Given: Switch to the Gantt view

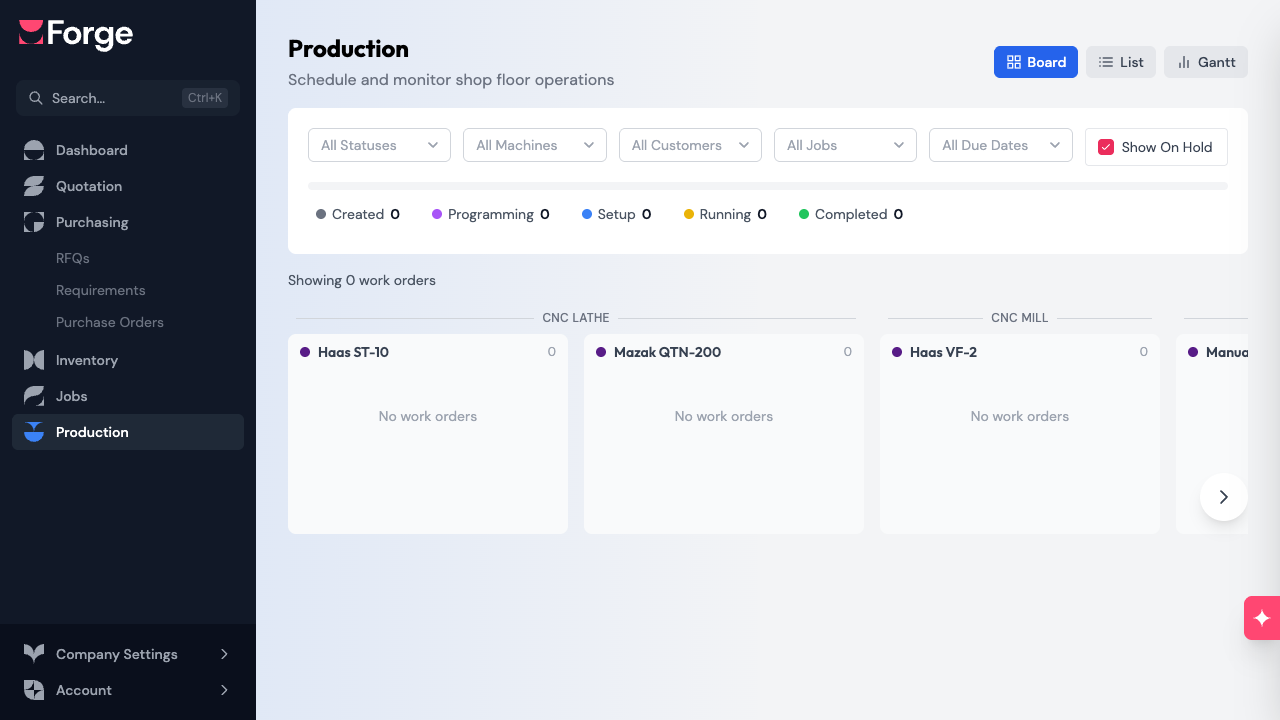Looking at the screenshot, I should pyautogui.click(x=1205, y=62).
